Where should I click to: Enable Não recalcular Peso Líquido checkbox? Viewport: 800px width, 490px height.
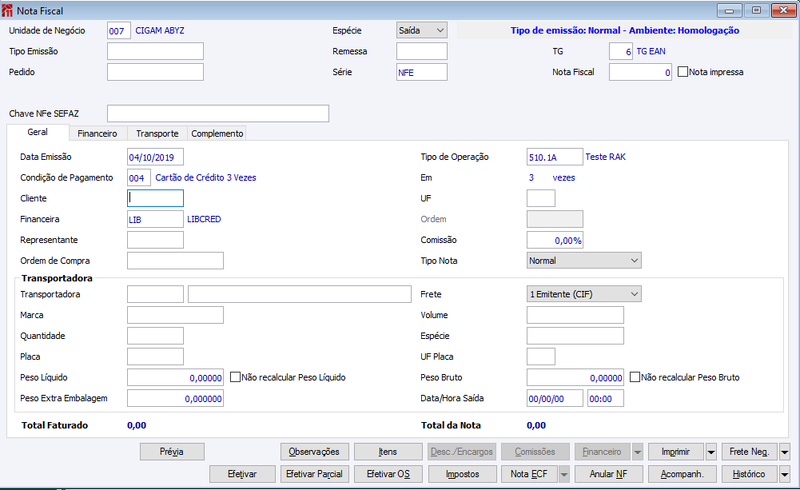(235, 377)
